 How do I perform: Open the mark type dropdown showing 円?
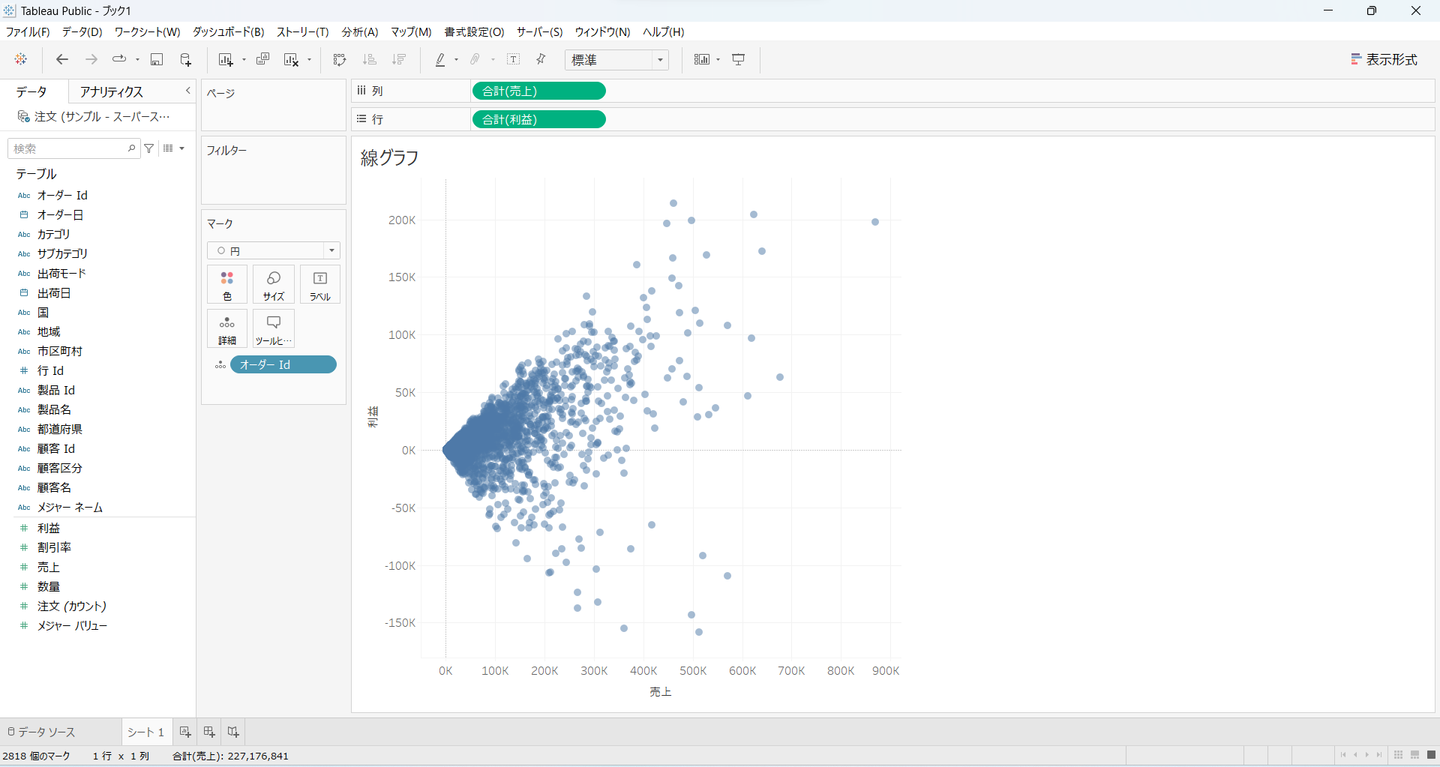[273, 251]
